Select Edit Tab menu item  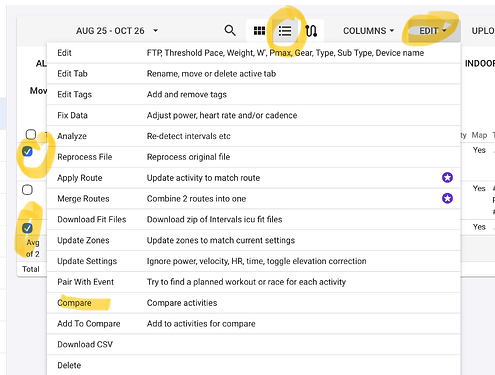pos(254,74)
